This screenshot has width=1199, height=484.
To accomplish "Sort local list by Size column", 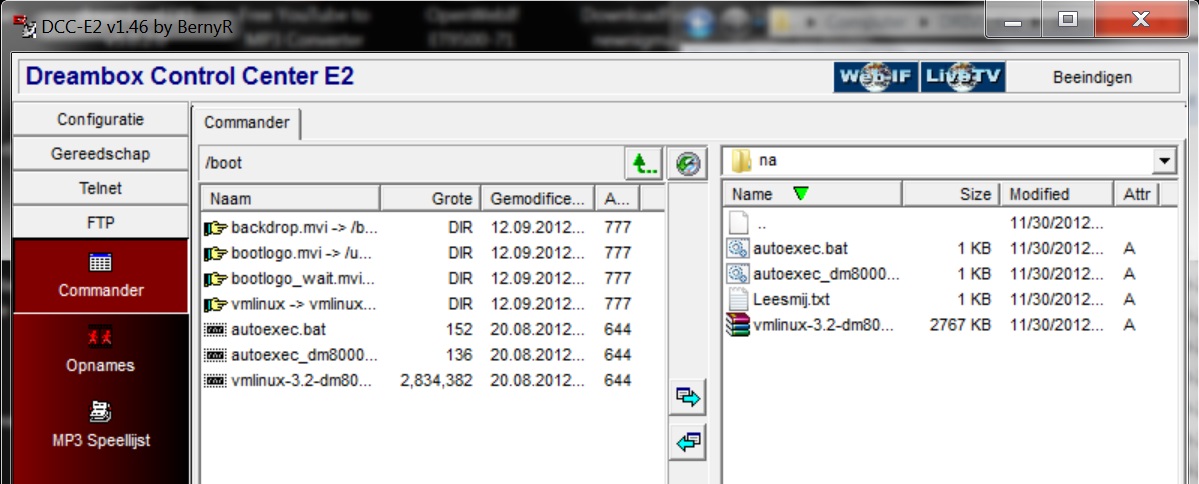I will pos(951,195).
